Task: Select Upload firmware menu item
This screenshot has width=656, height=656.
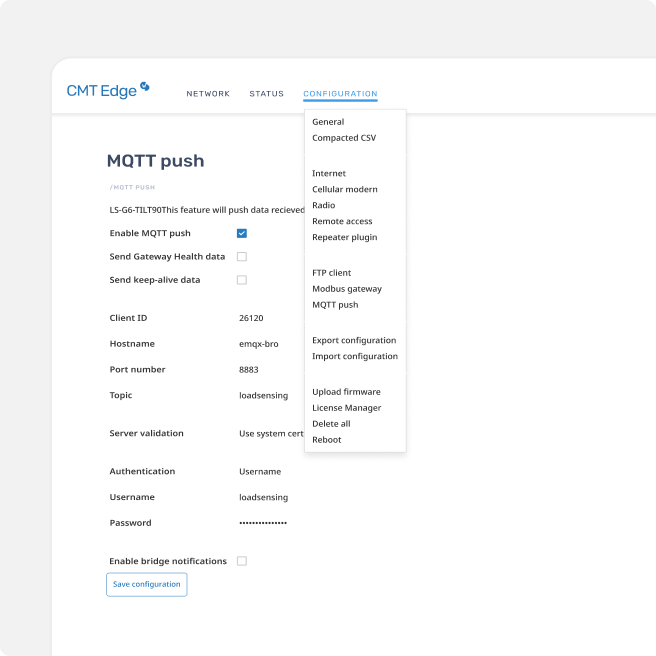Action: pos(346,392)
